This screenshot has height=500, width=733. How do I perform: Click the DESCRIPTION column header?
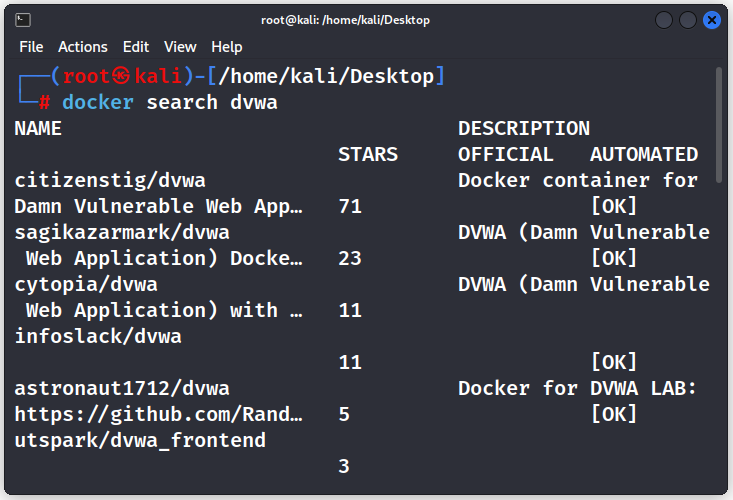524,129
